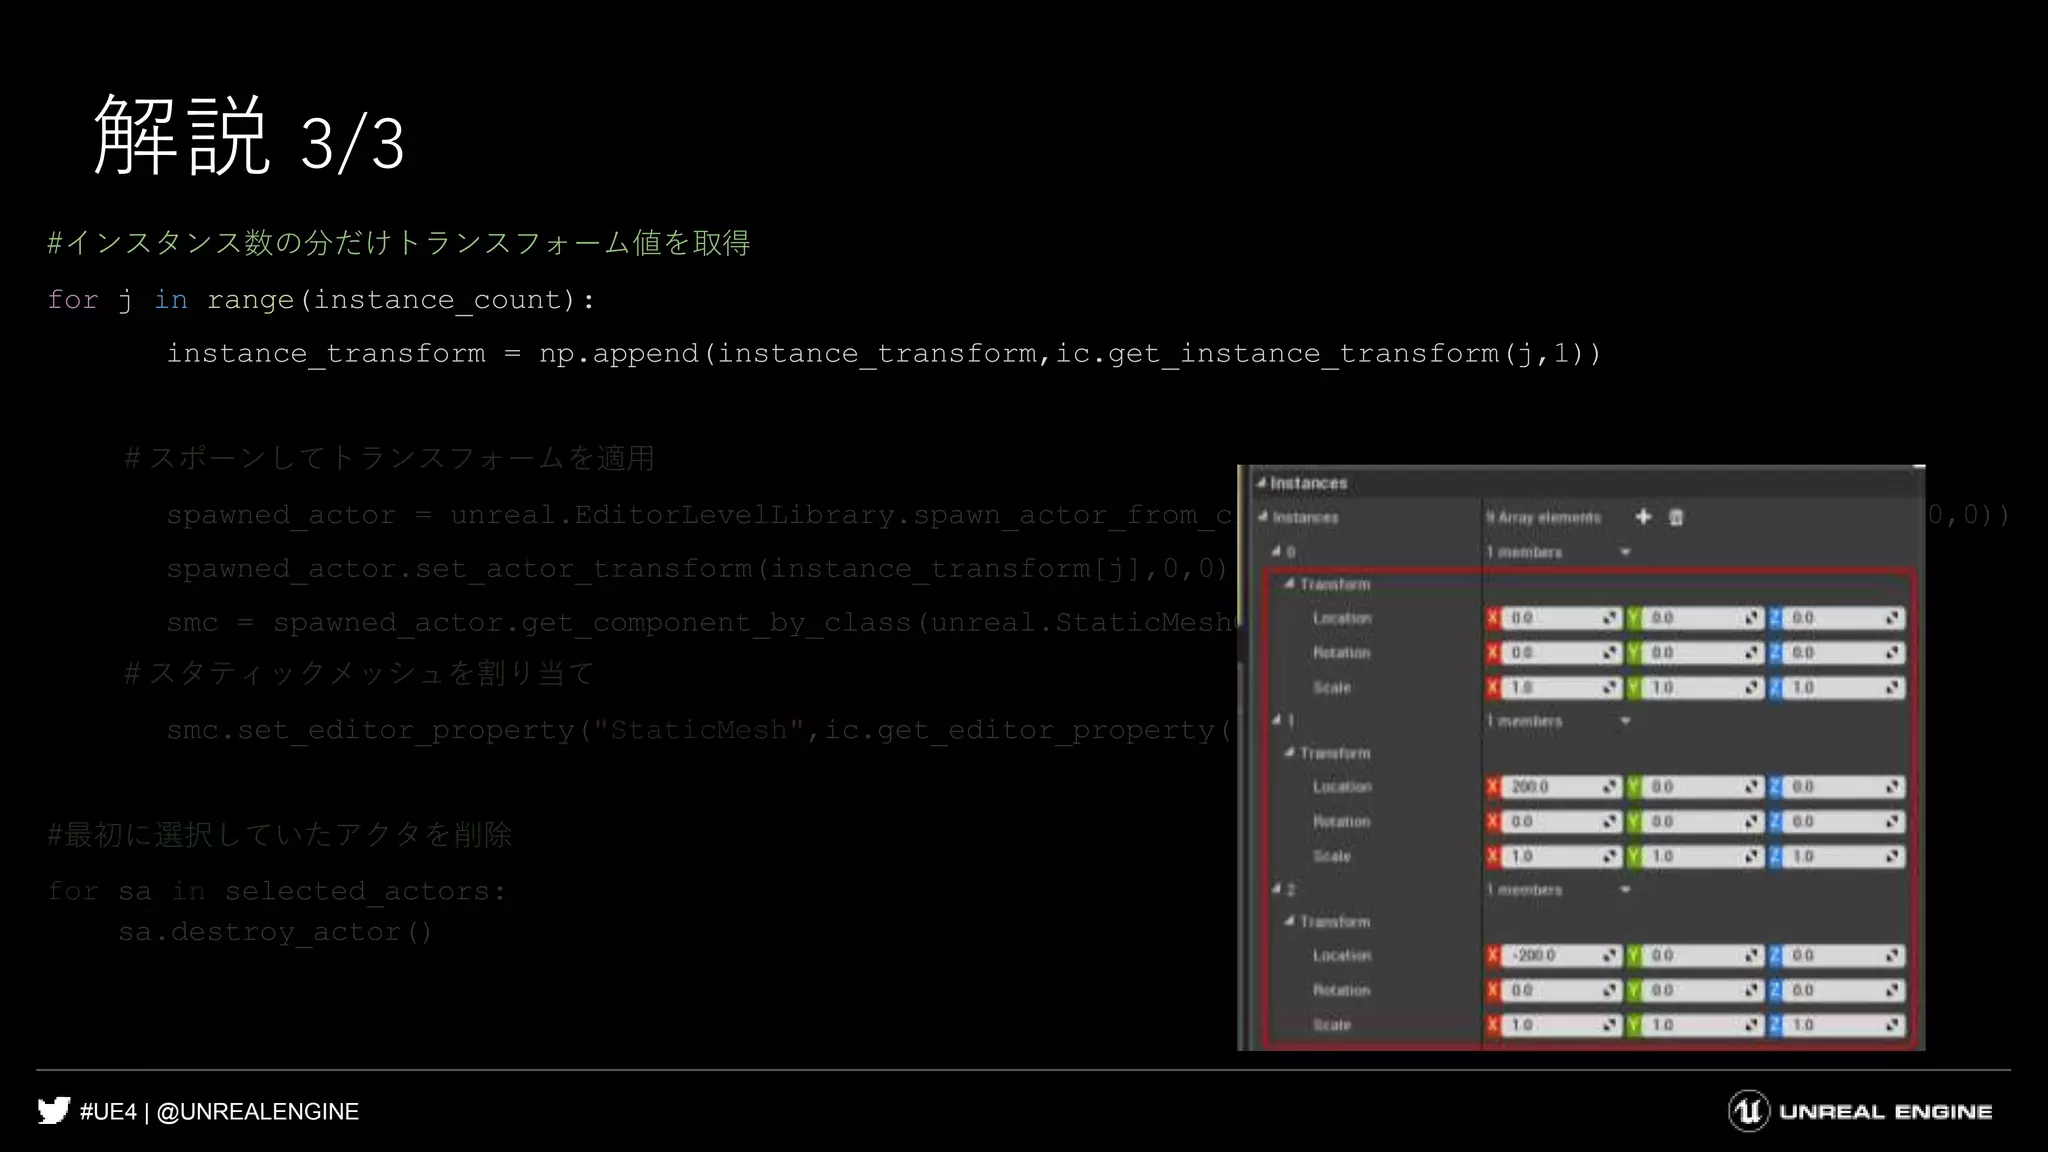Click instance 2 Scale X value field
Screen dimensions: 2048x1152
point(1560,1025)
